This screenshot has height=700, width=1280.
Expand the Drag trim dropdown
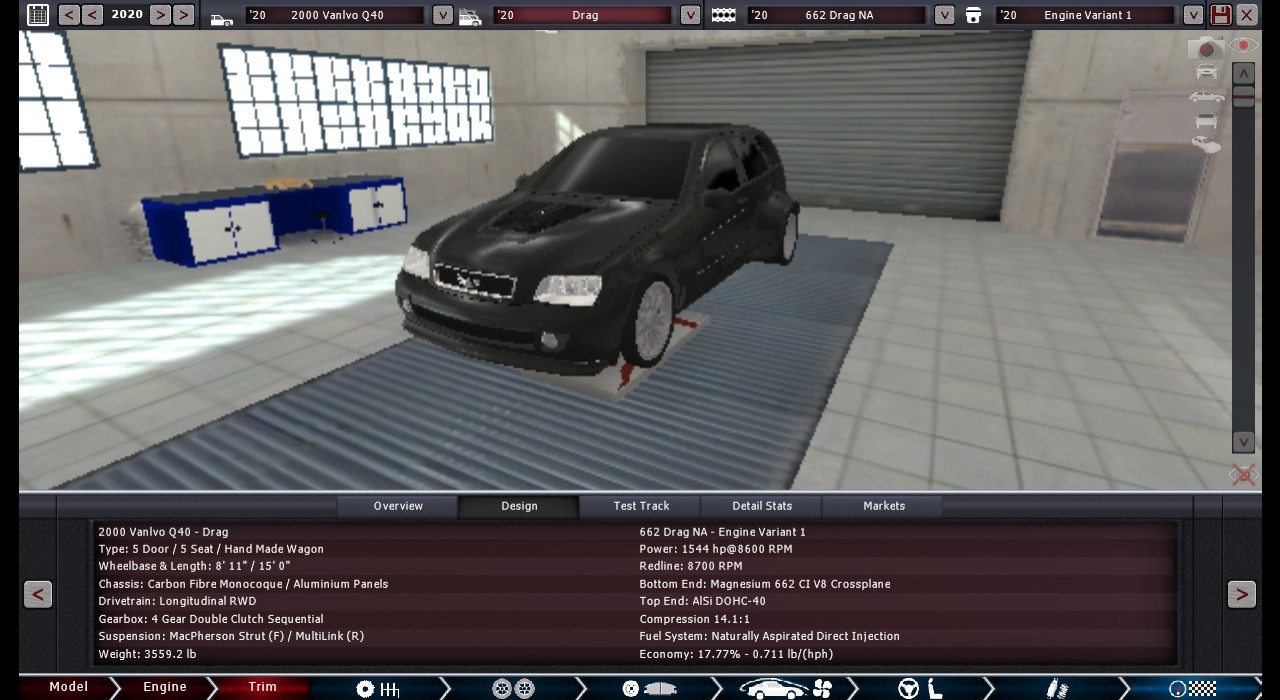pos(690,15)
